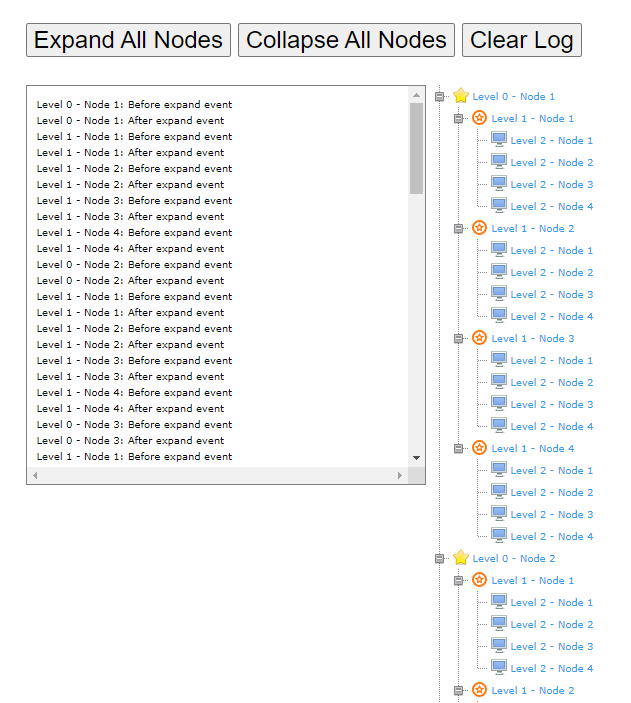Select the Level 0 - Node 2 label
The height and width of the screenshot is (703, 631).
tap(514, 559)
